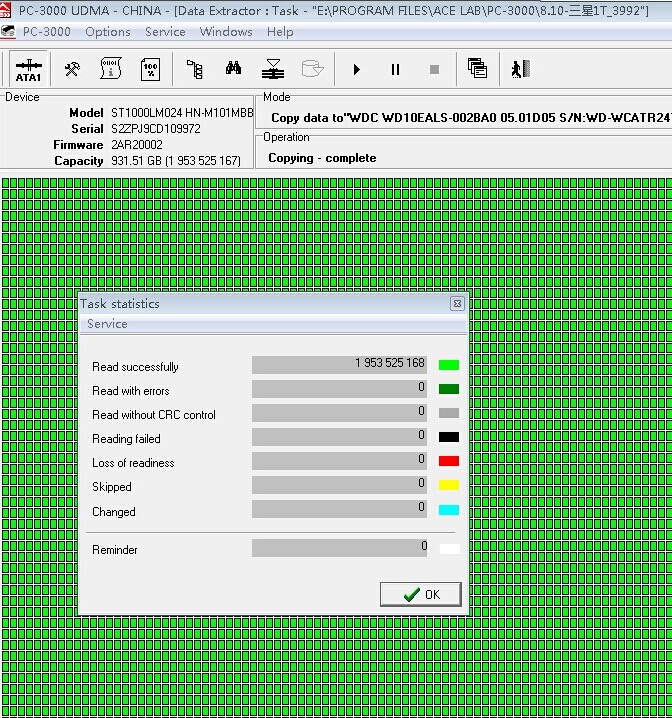Close the Task statistics dialog
Screen dimensions: 672x718
pos(457,303)
